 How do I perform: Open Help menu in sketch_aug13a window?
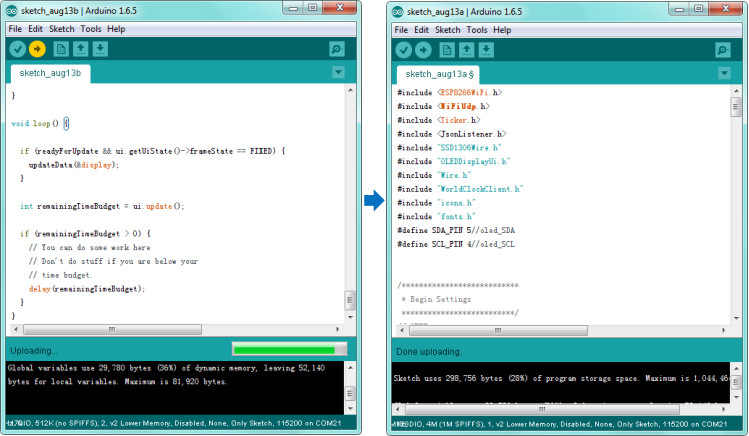tap(502, 30)
